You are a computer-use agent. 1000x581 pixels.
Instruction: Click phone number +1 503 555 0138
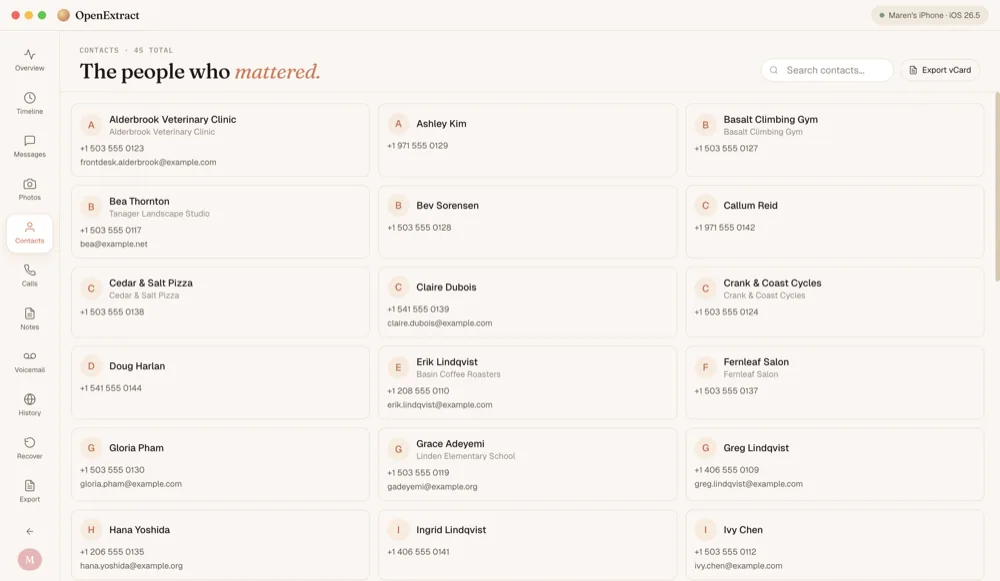pos(112,312)
